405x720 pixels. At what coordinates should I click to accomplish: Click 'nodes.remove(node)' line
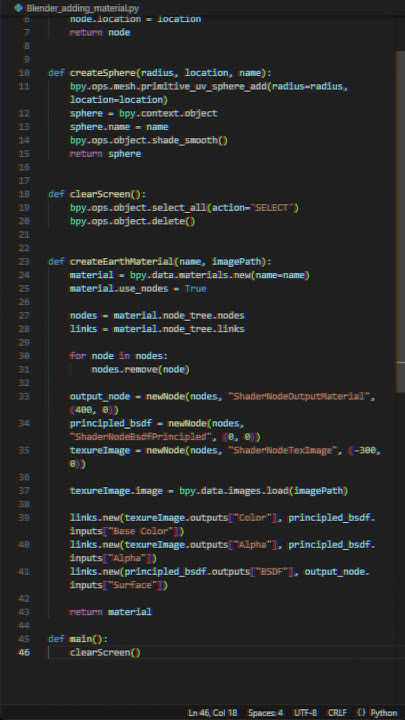[141, 369]
